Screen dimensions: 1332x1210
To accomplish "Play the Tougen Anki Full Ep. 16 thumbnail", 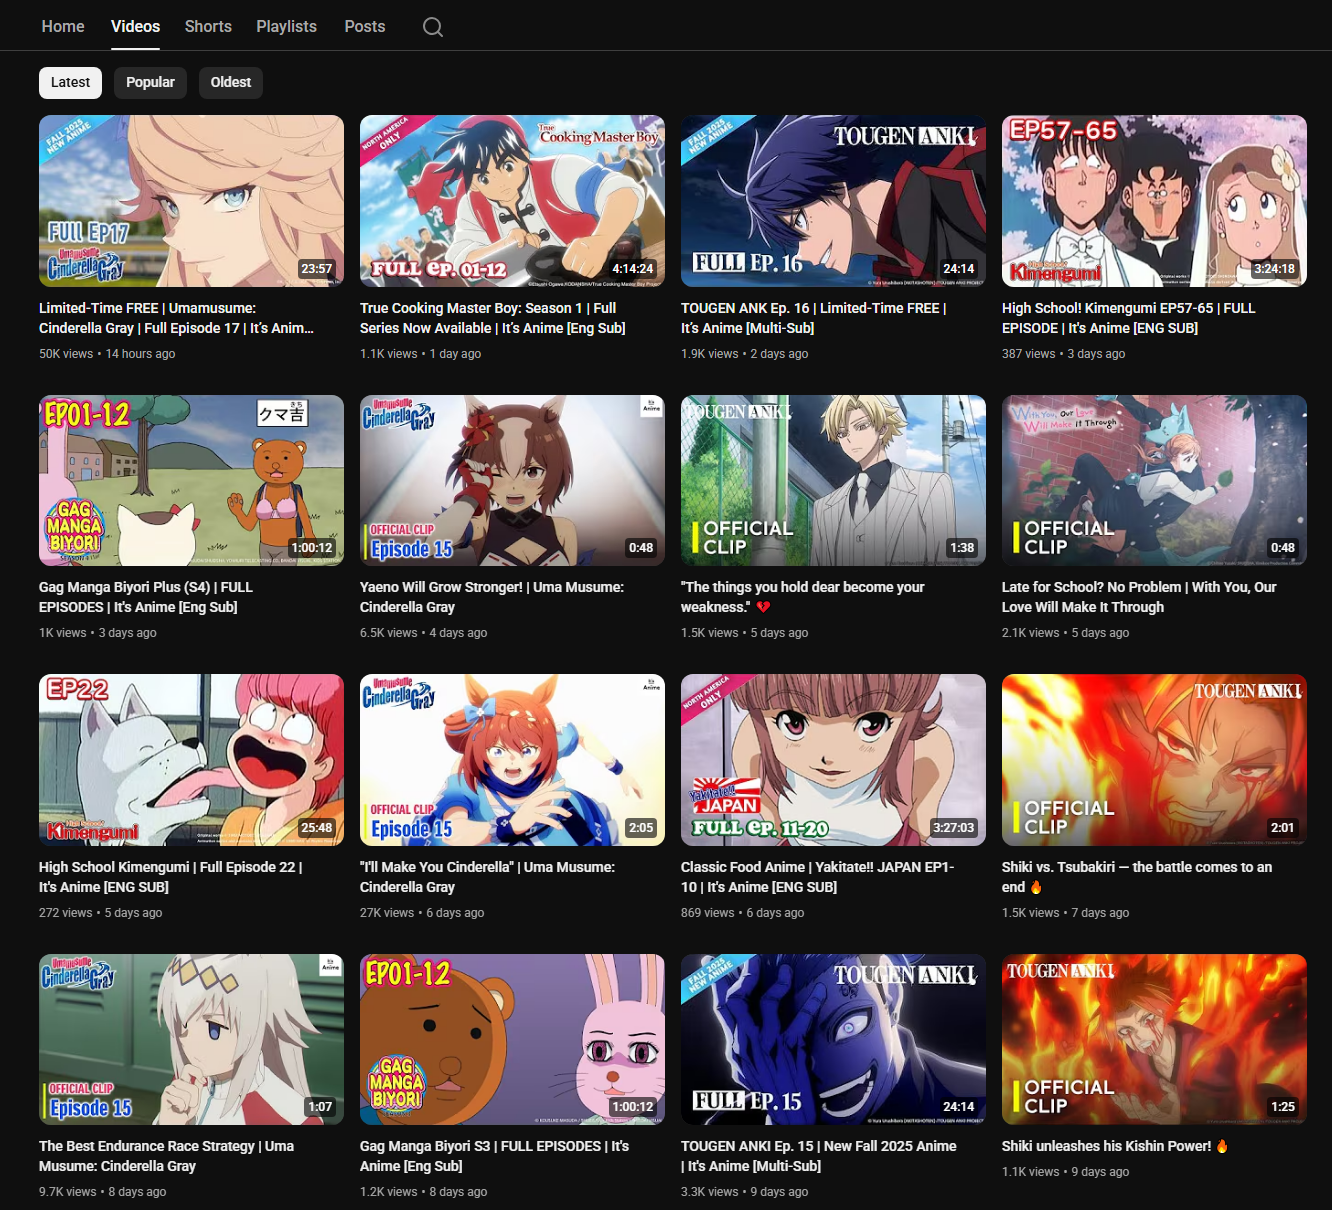I will (833, 201).
